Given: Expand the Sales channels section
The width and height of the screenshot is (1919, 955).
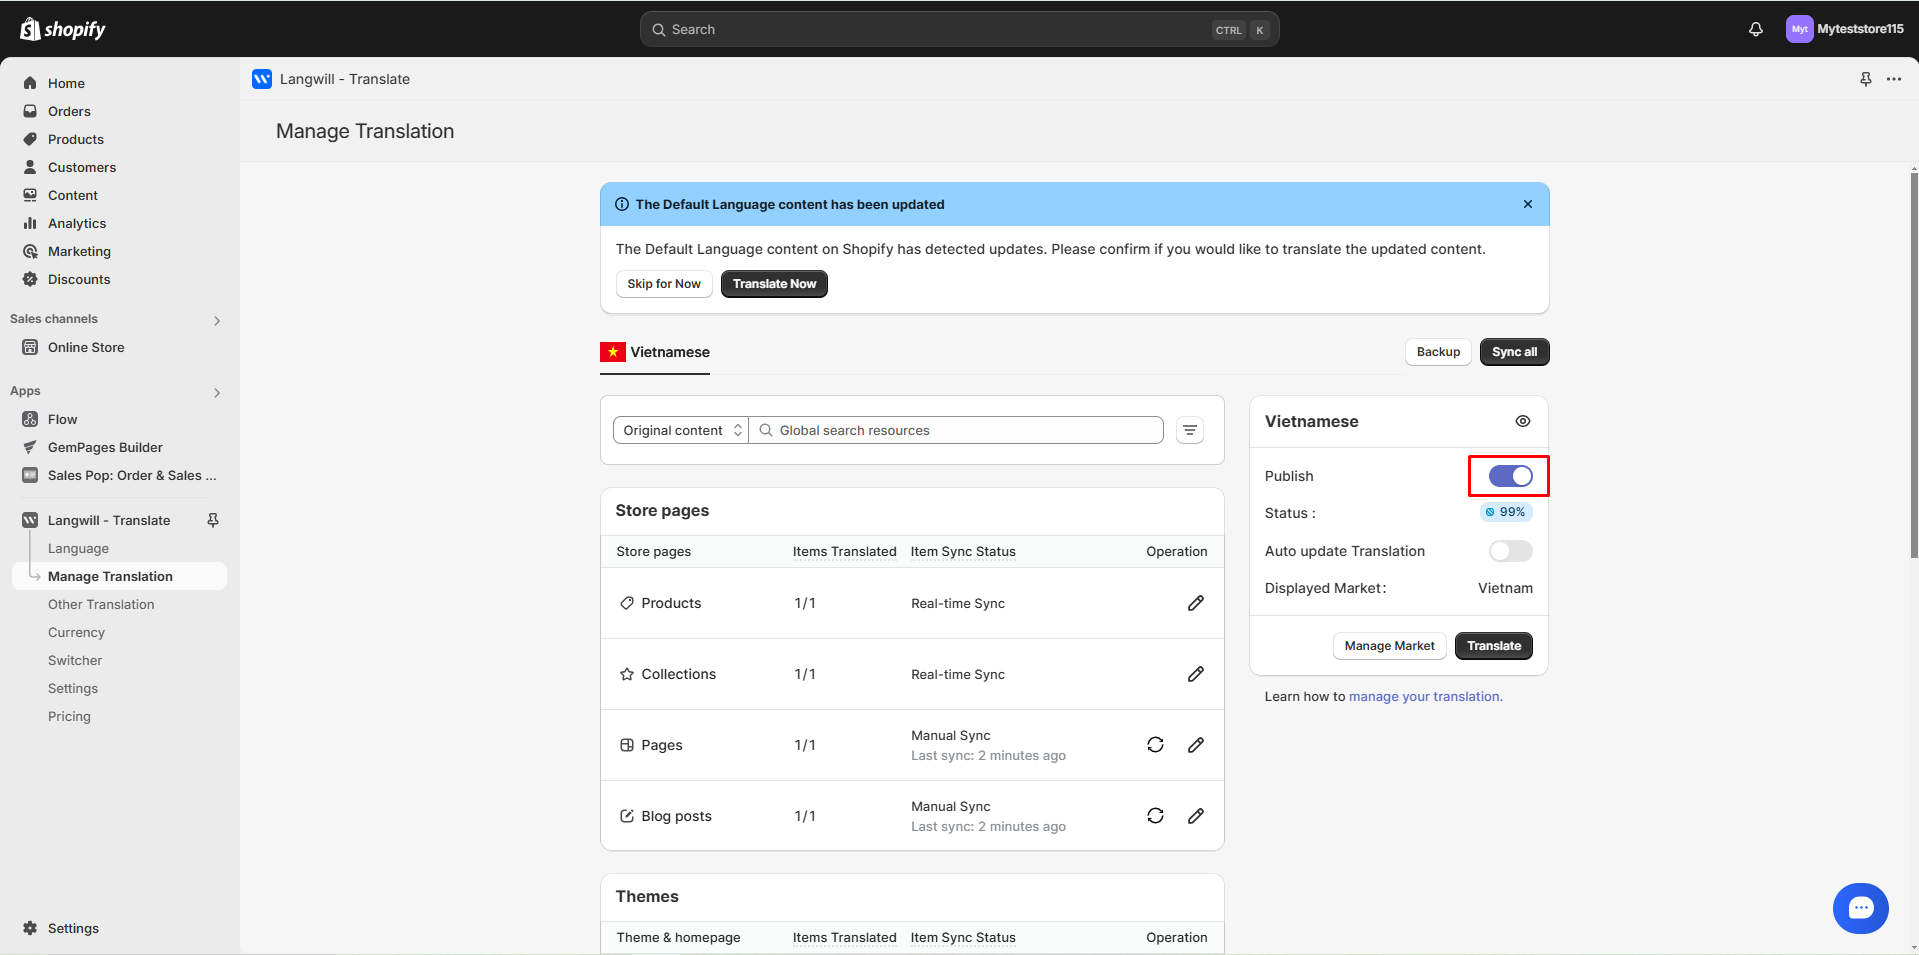Looking at the screenshot, I should (x=217, y=320).
